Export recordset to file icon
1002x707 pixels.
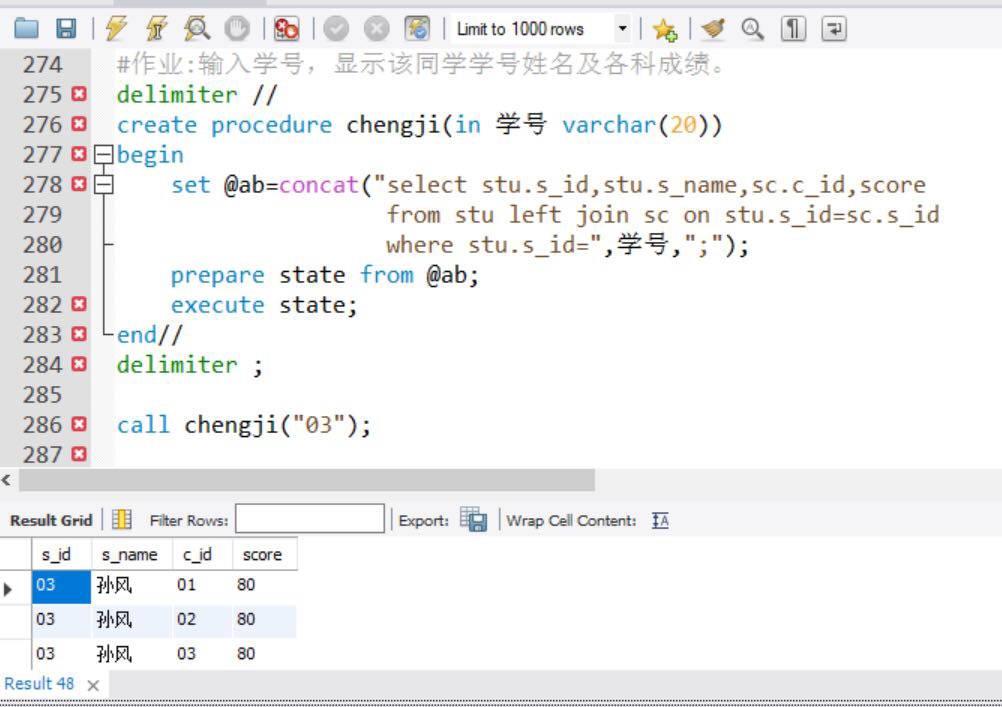pos(474,520)
